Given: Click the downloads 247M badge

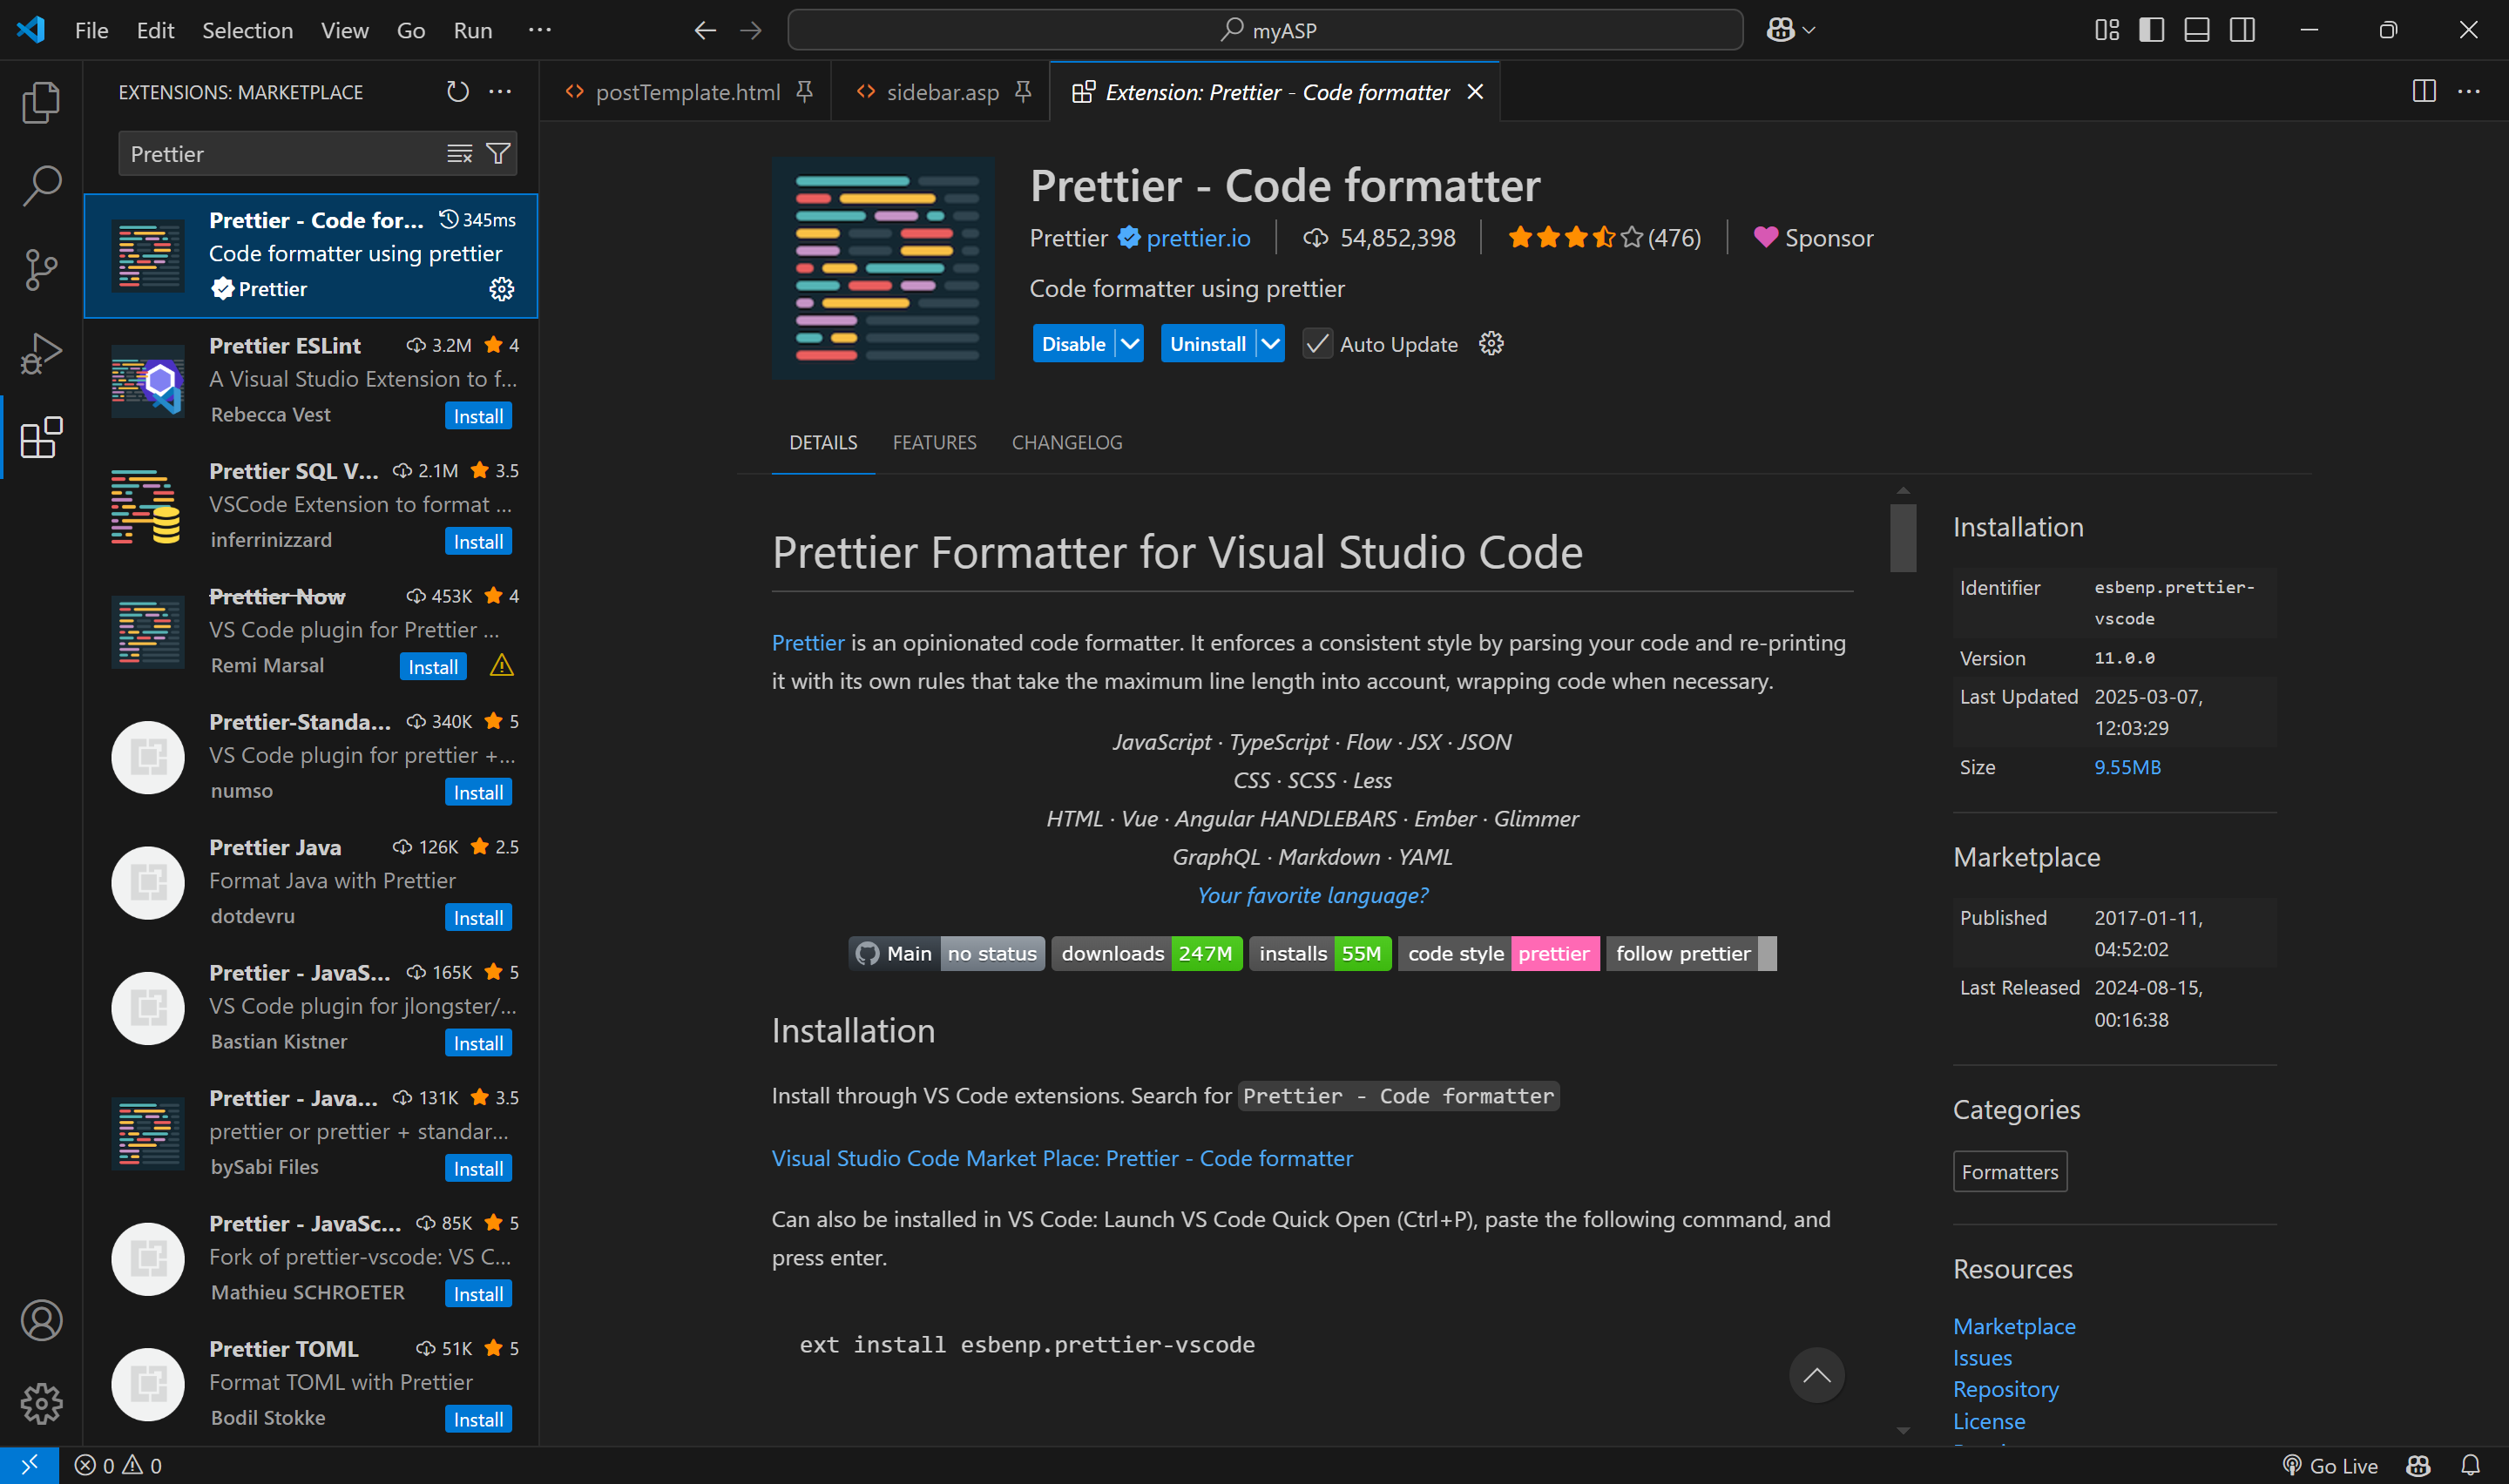Looking at the screenshot, I should click(x=1146, y=953).
